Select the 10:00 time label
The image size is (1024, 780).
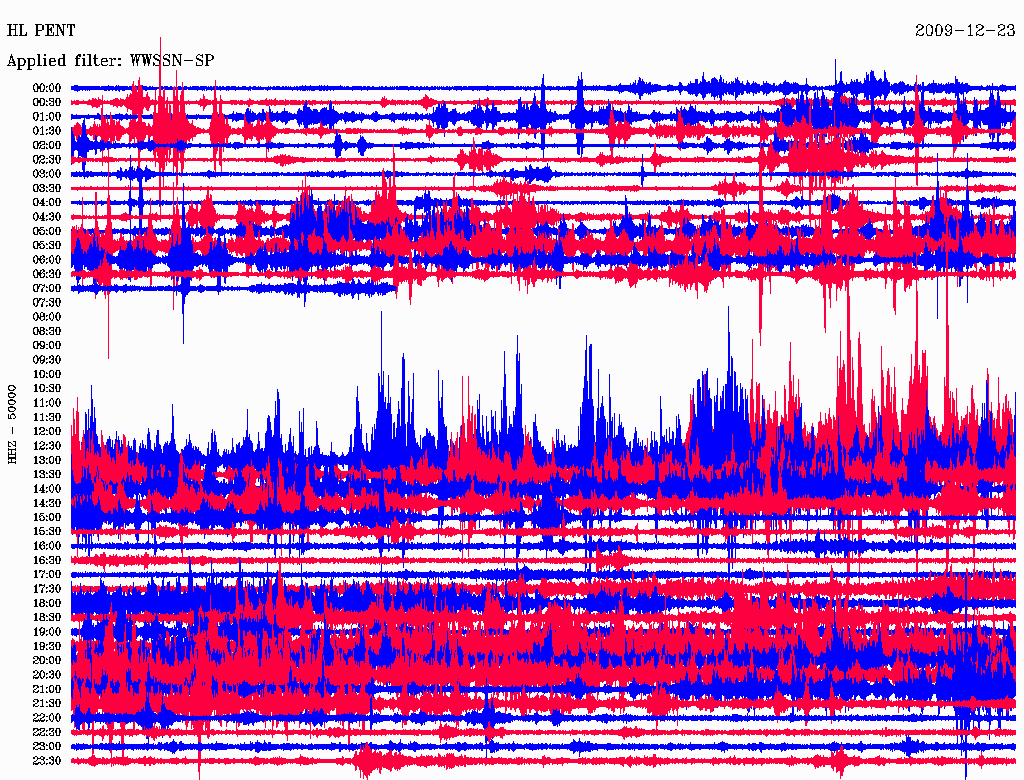47,374
